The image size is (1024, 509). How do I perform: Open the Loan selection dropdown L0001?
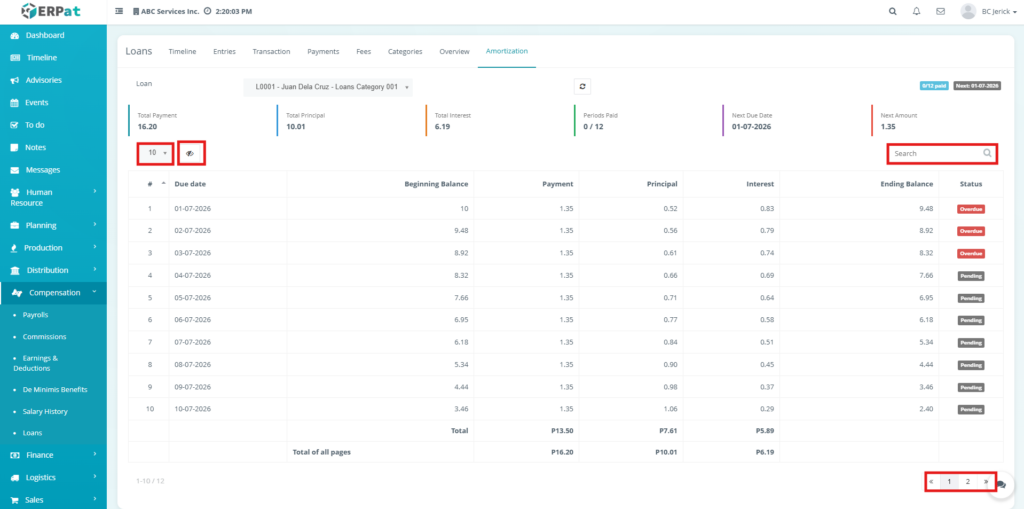pos(328,87)
